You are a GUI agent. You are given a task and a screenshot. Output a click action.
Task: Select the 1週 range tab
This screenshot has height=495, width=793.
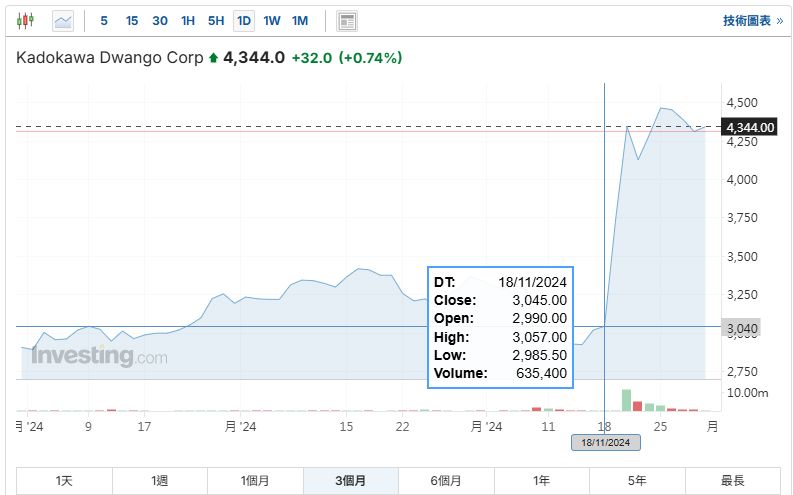[160, 481]
